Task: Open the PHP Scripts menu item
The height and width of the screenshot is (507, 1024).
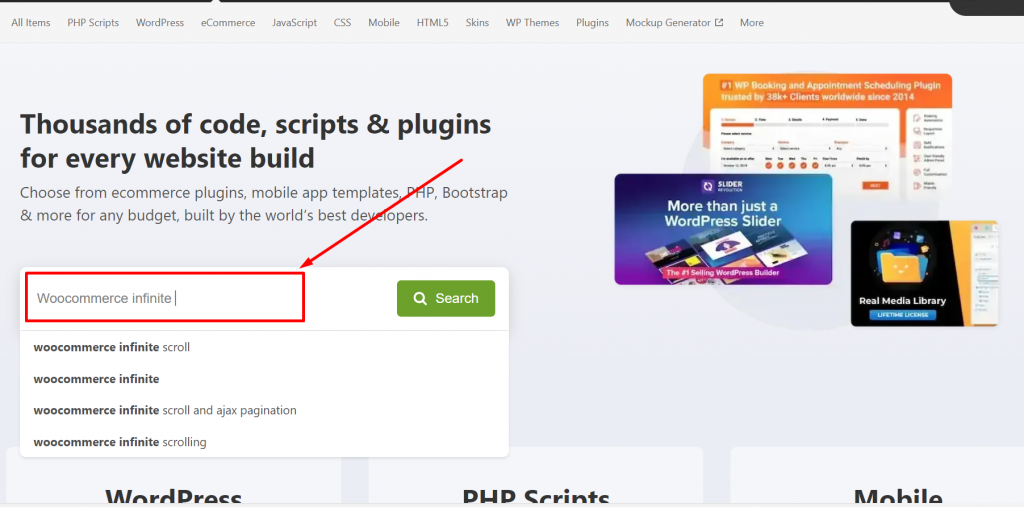Action: click(93, 22)
